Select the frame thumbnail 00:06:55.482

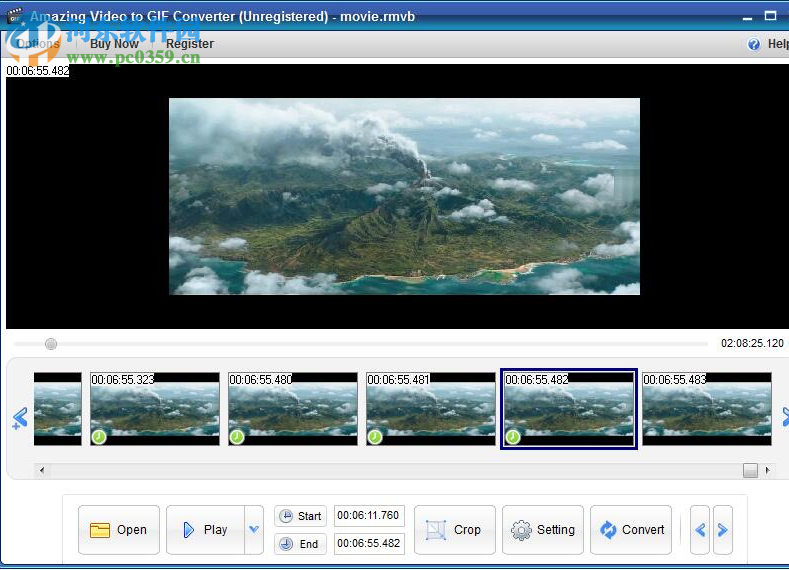[569, 409]
